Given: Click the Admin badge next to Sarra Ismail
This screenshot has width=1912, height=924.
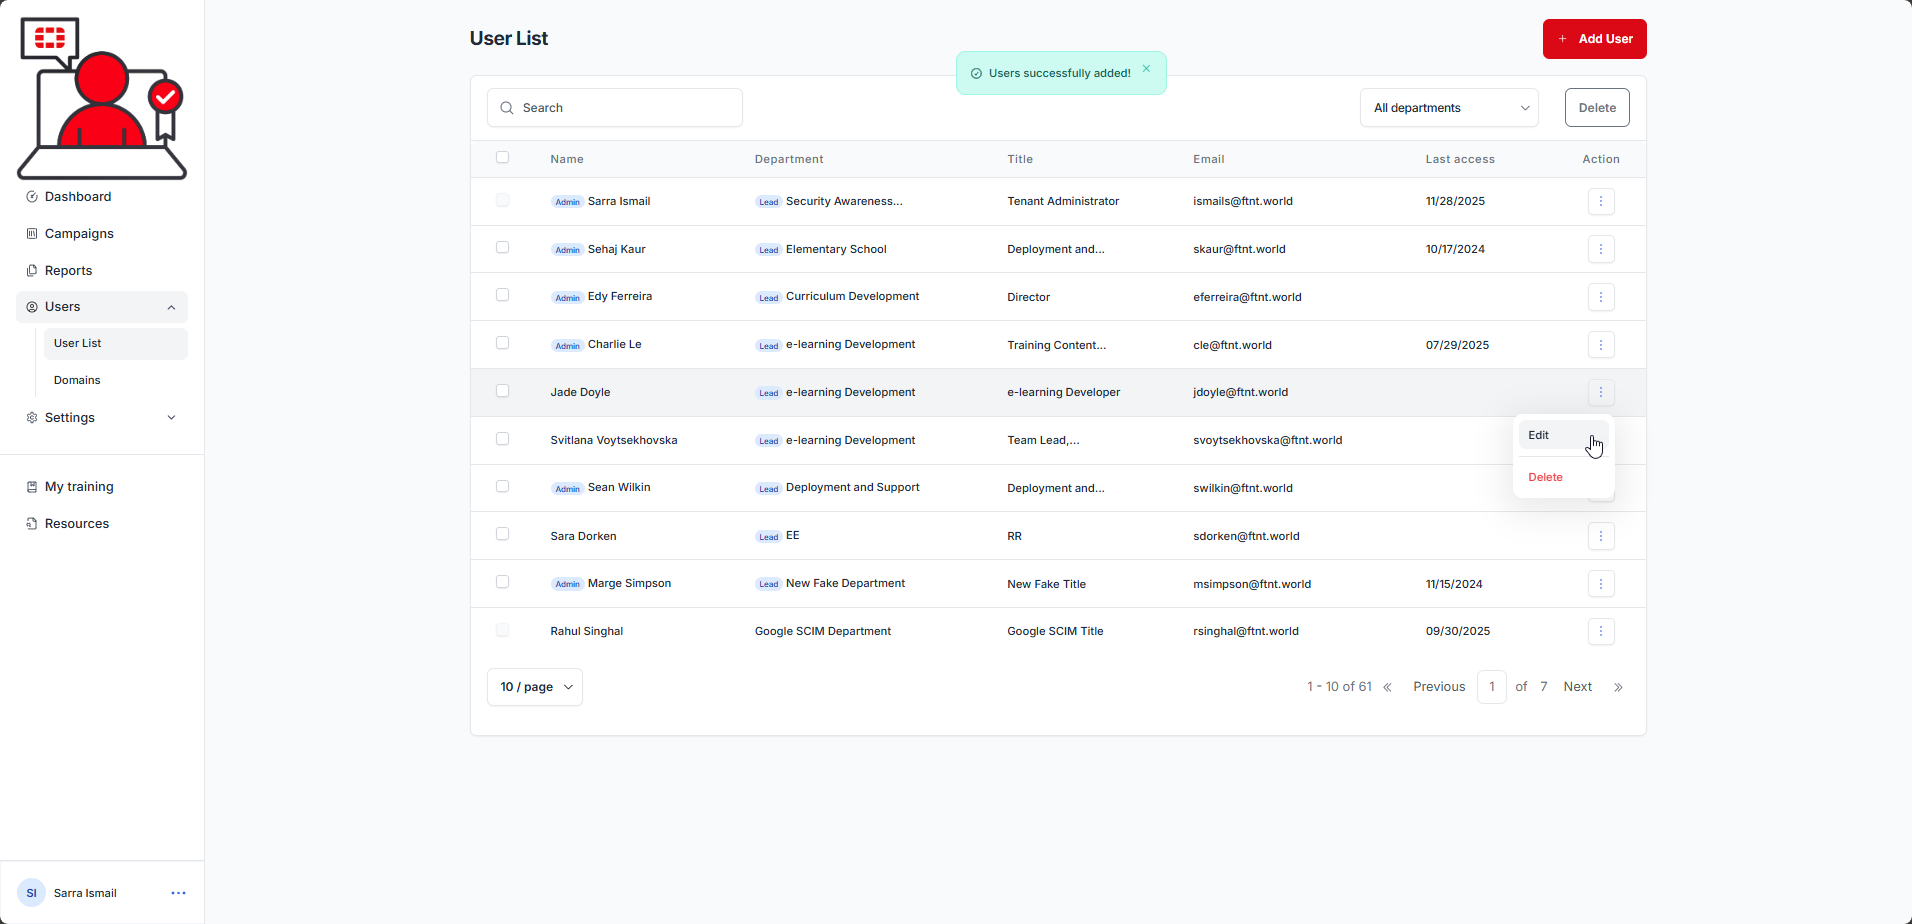Looking at the screenshot, I should tap(568, 202).
